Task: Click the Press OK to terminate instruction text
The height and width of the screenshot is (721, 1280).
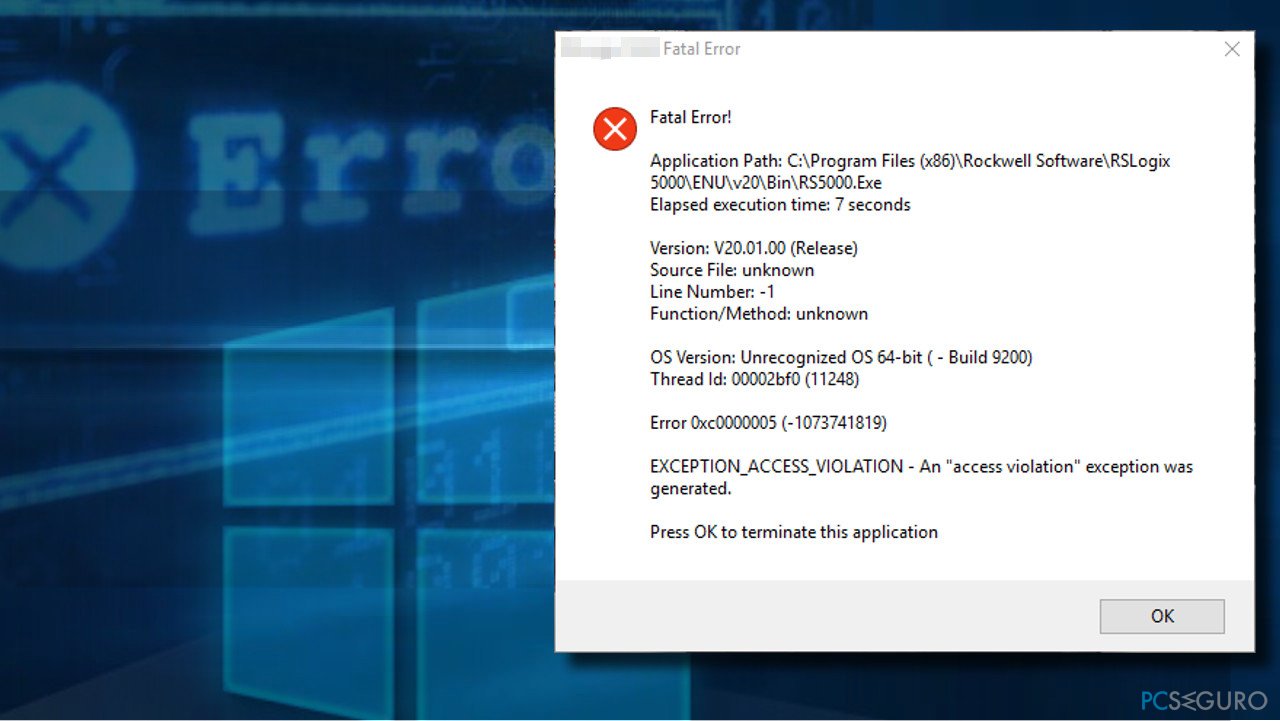Action: (793, 531)
